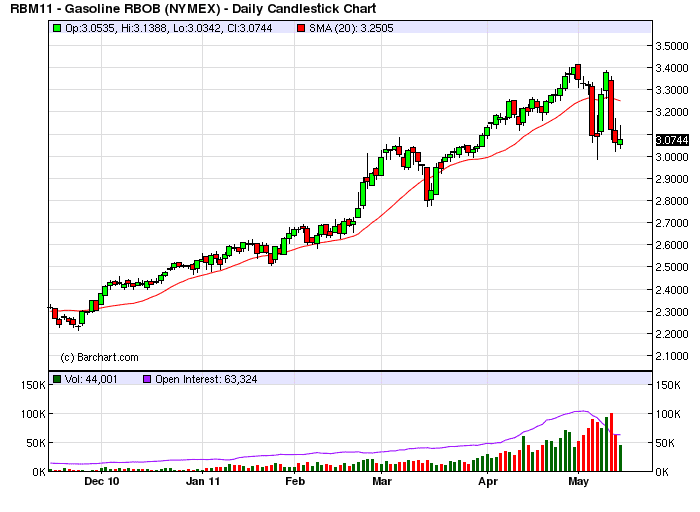Click the 'May' date axis label
The image size is (700, 512).
[579, 482]
